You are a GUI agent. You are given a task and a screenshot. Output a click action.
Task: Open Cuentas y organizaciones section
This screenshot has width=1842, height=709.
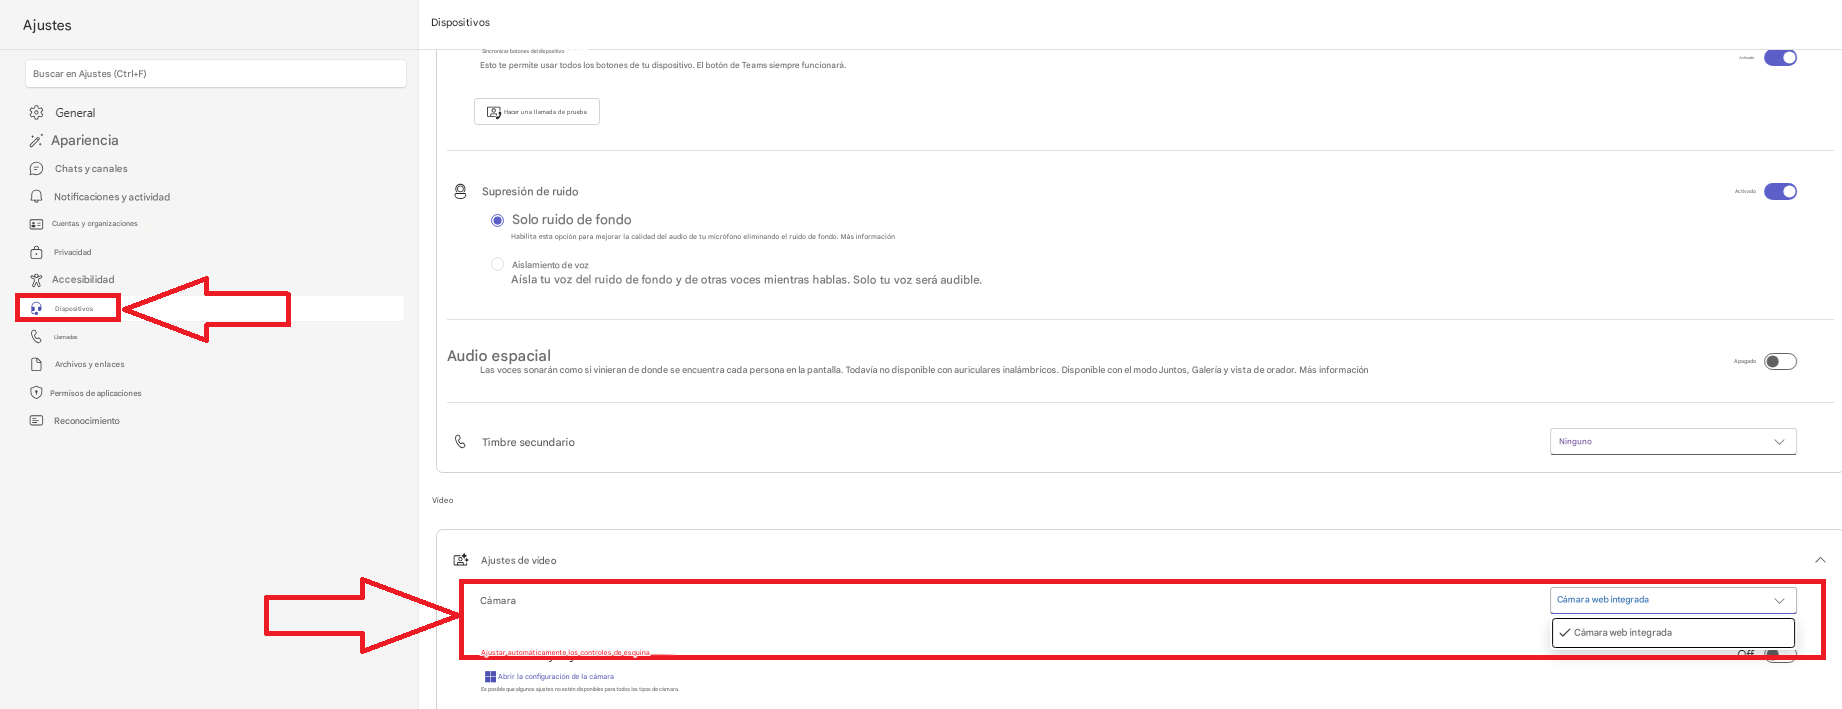tap(95, 224)
